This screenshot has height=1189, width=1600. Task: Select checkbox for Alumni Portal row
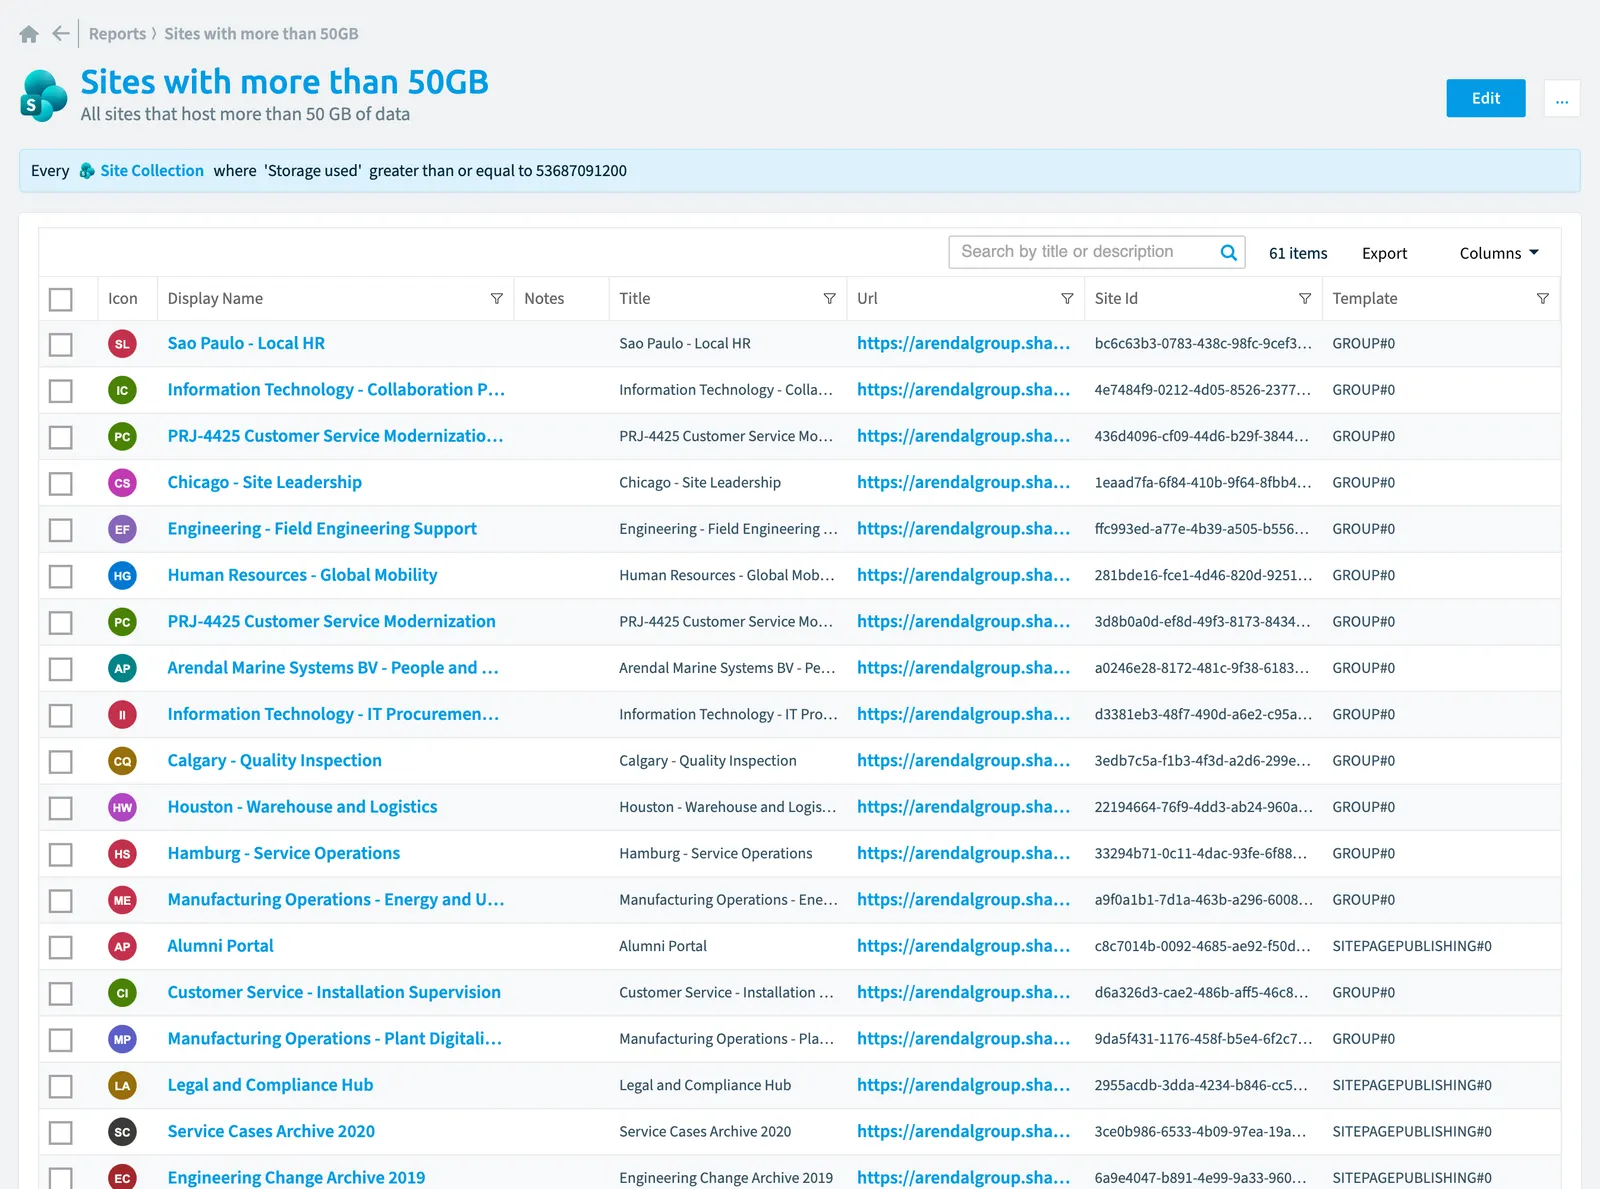[x=61, y=947]
